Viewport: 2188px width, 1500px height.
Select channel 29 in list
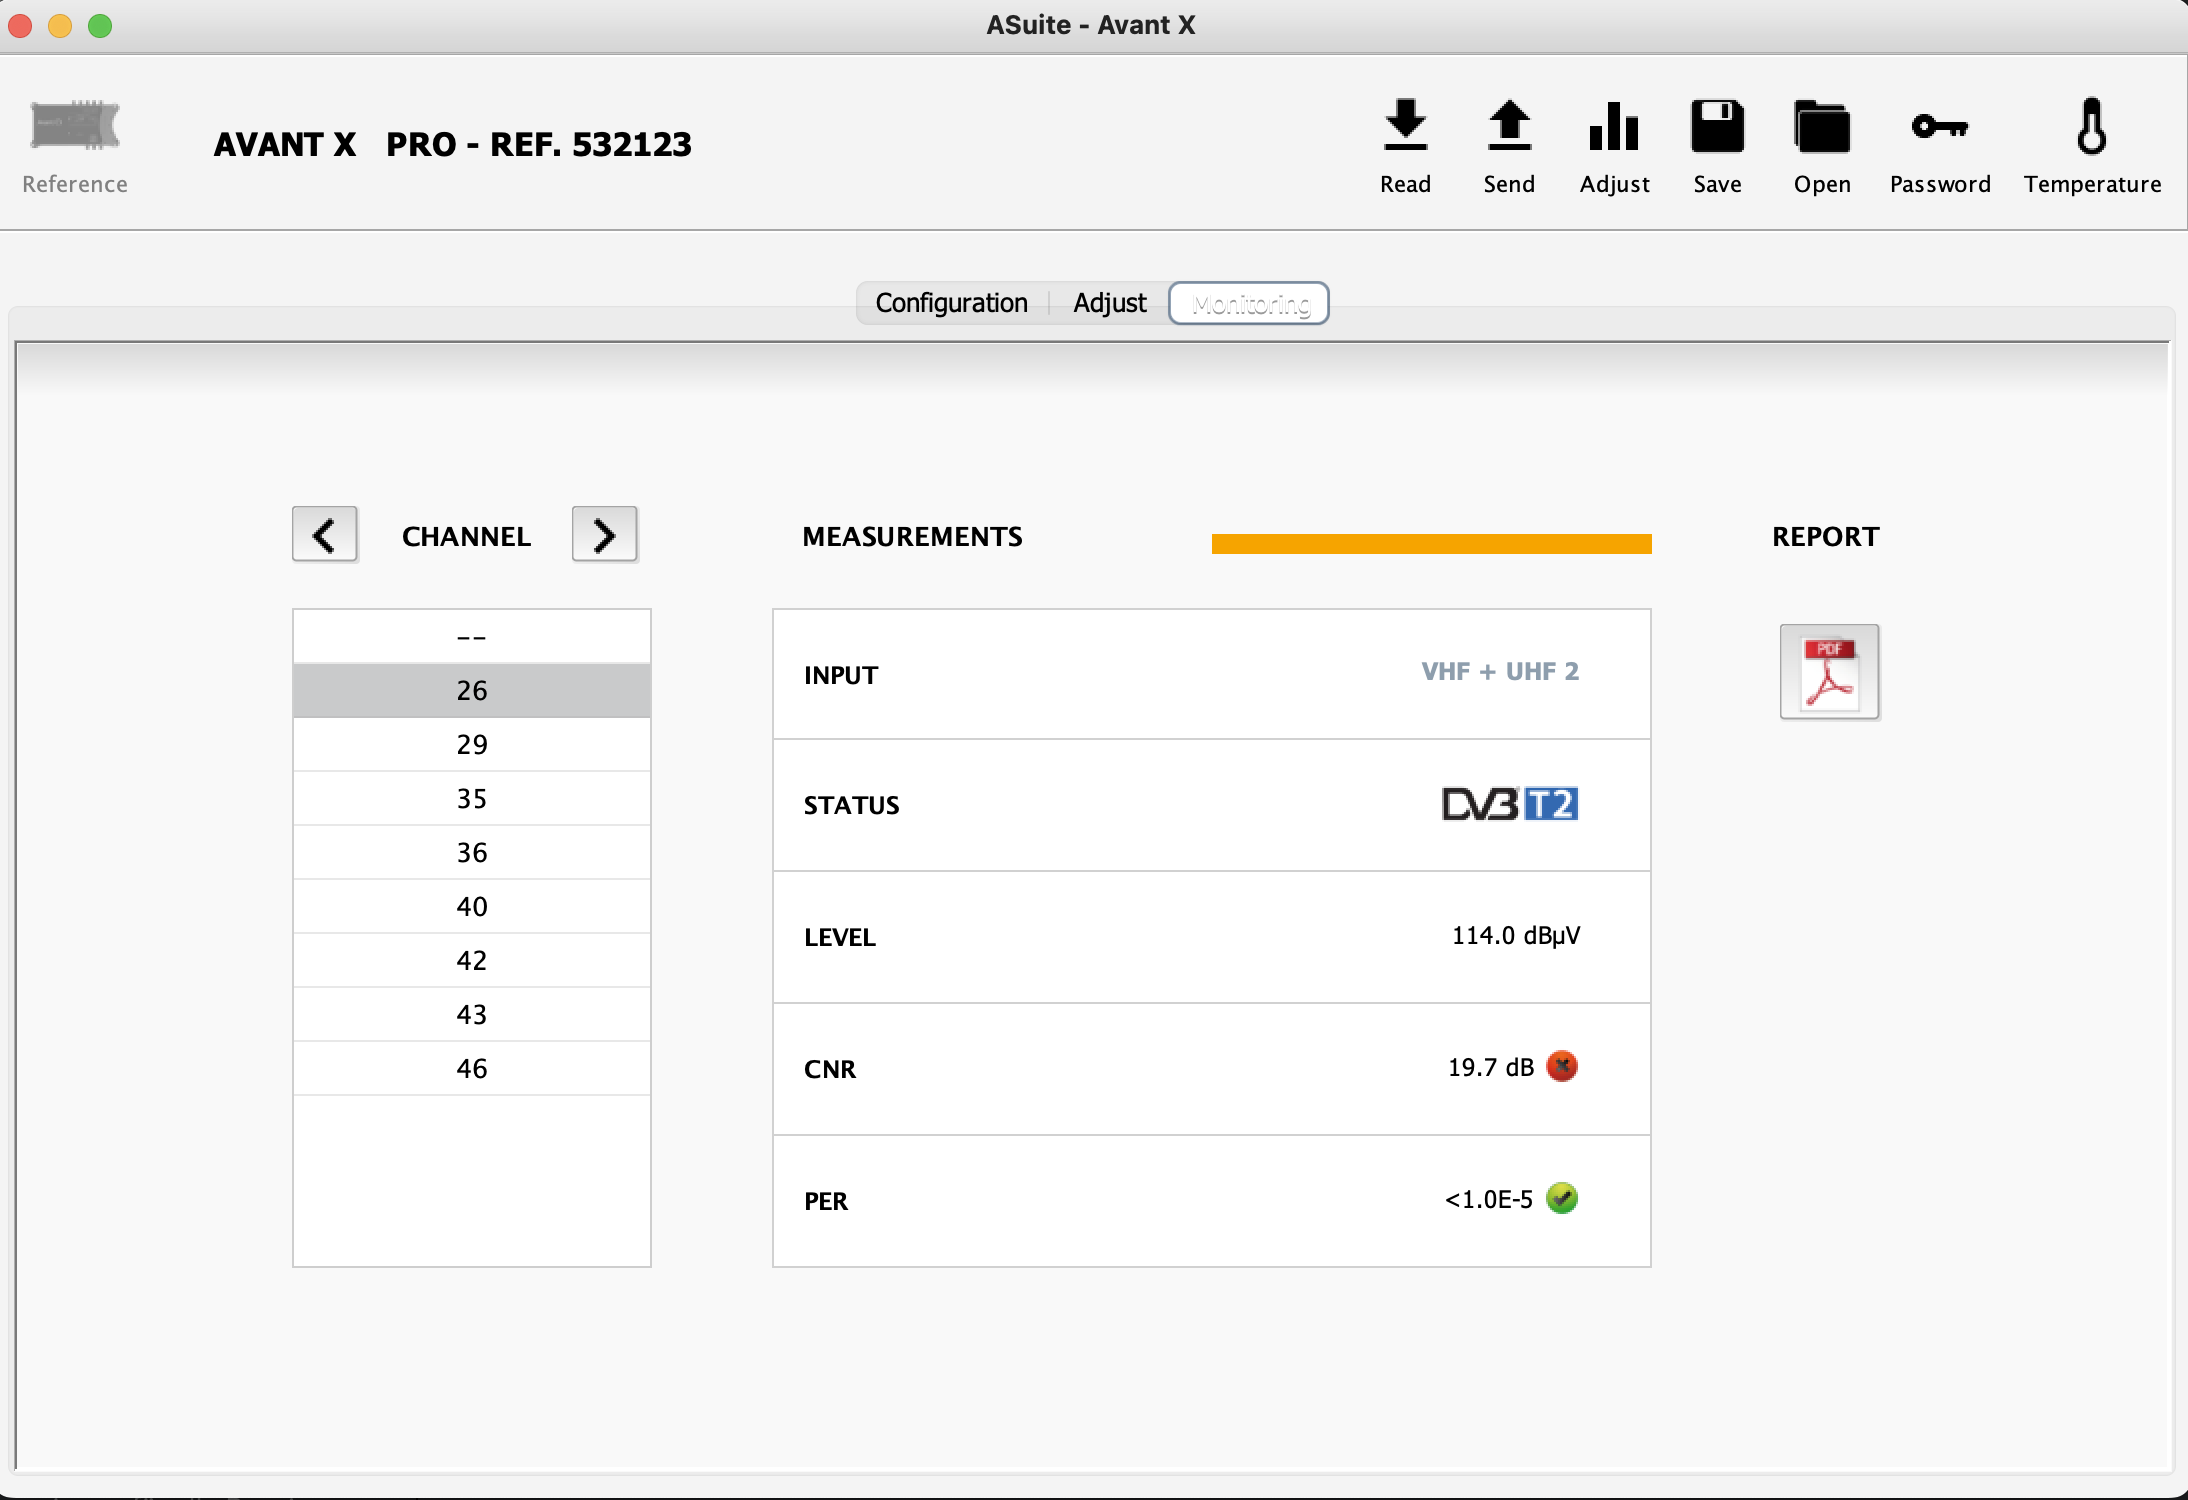(x=471, y=745)
